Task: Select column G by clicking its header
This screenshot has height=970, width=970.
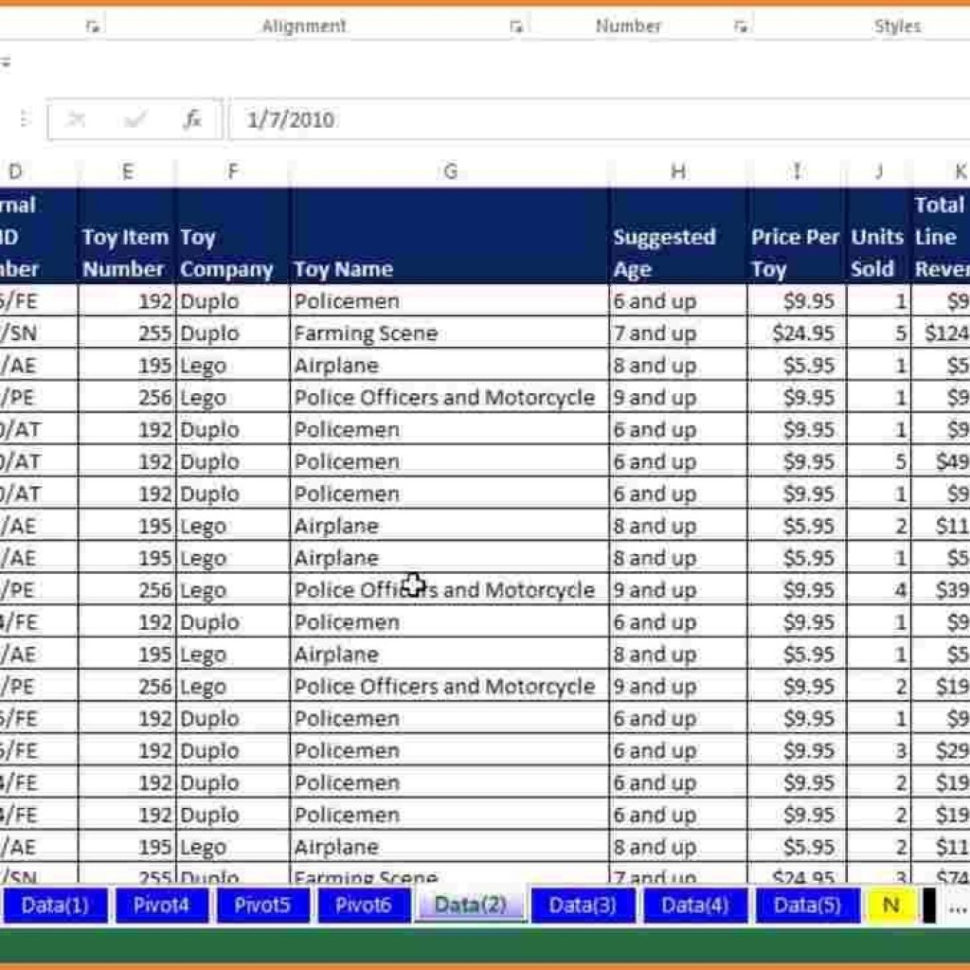Action: tap(451, 171)
